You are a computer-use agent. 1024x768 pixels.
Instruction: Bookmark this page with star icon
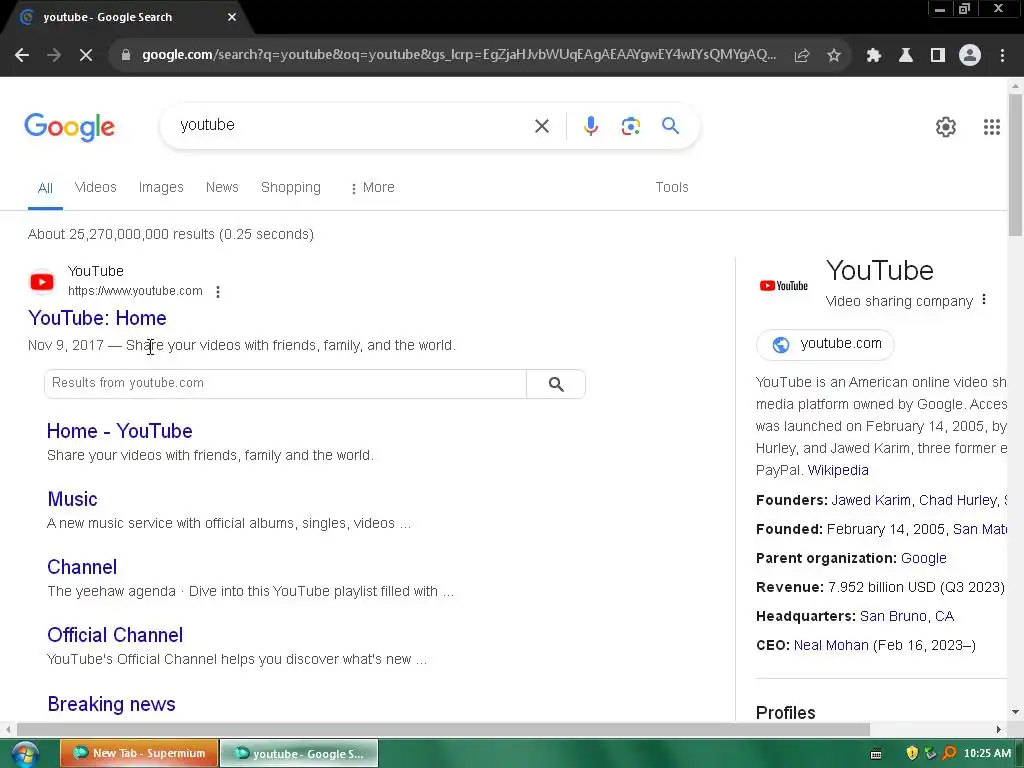click(834, 56)
